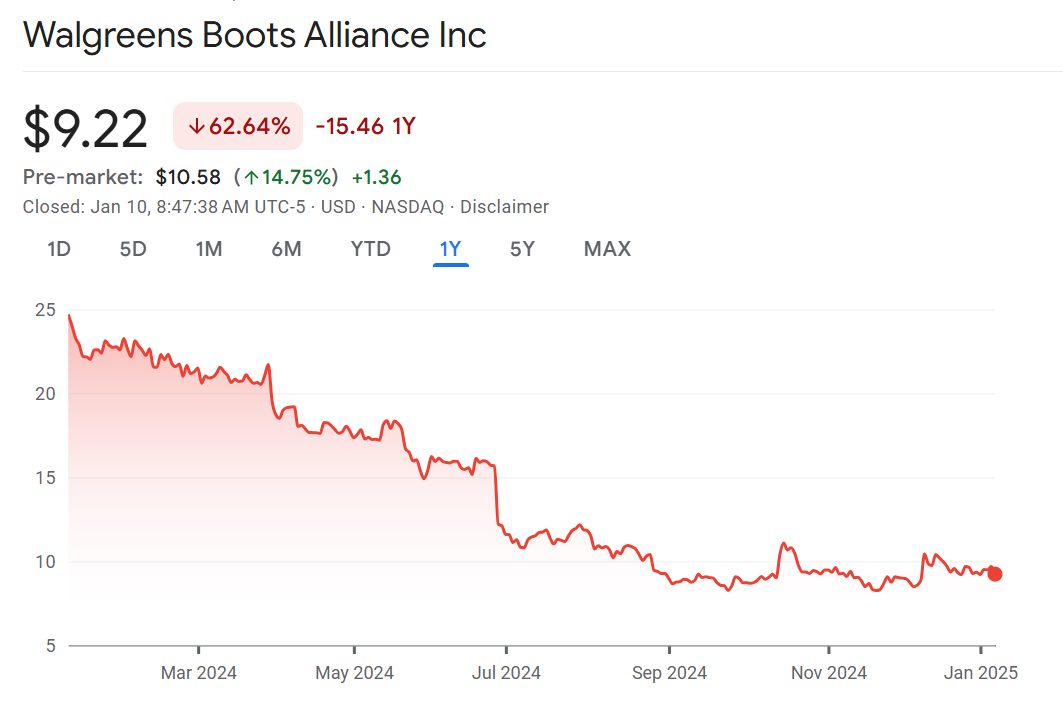Click the Nov 2024 axis label
Viewport: 1063px width, 718px height.
pos(829,673)
